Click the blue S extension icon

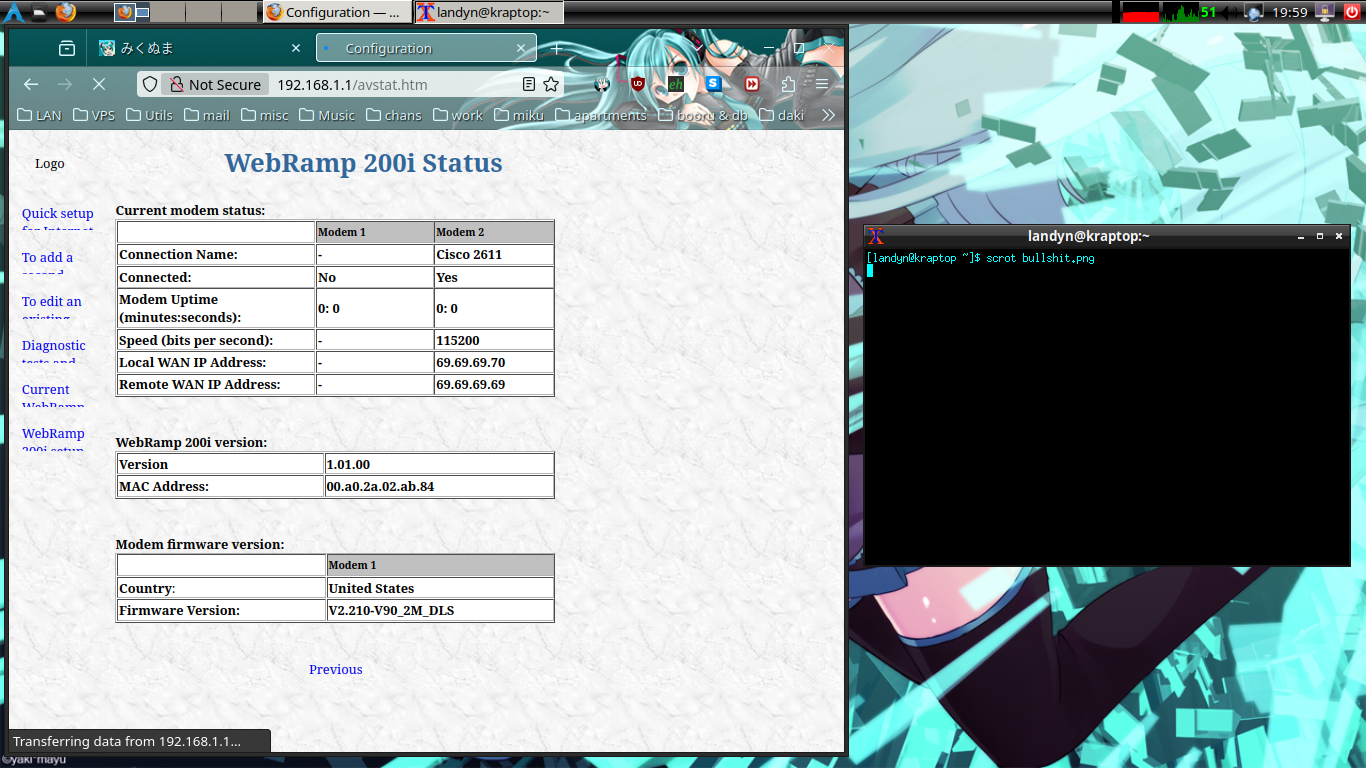coord(713,85)
